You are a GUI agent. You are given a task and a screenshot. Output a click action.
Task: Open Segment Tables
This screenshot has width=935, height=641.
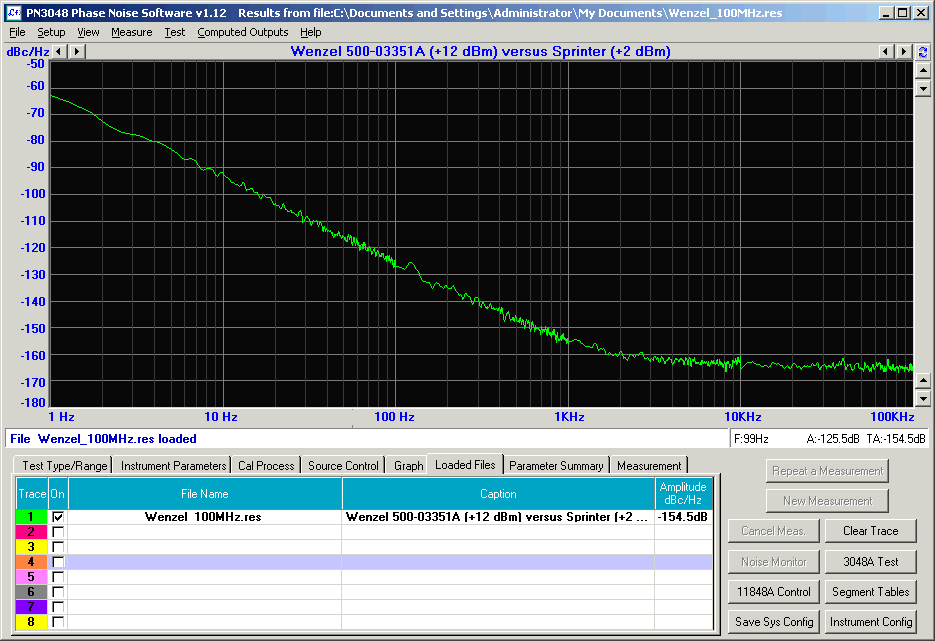click(x=871, y=592)
